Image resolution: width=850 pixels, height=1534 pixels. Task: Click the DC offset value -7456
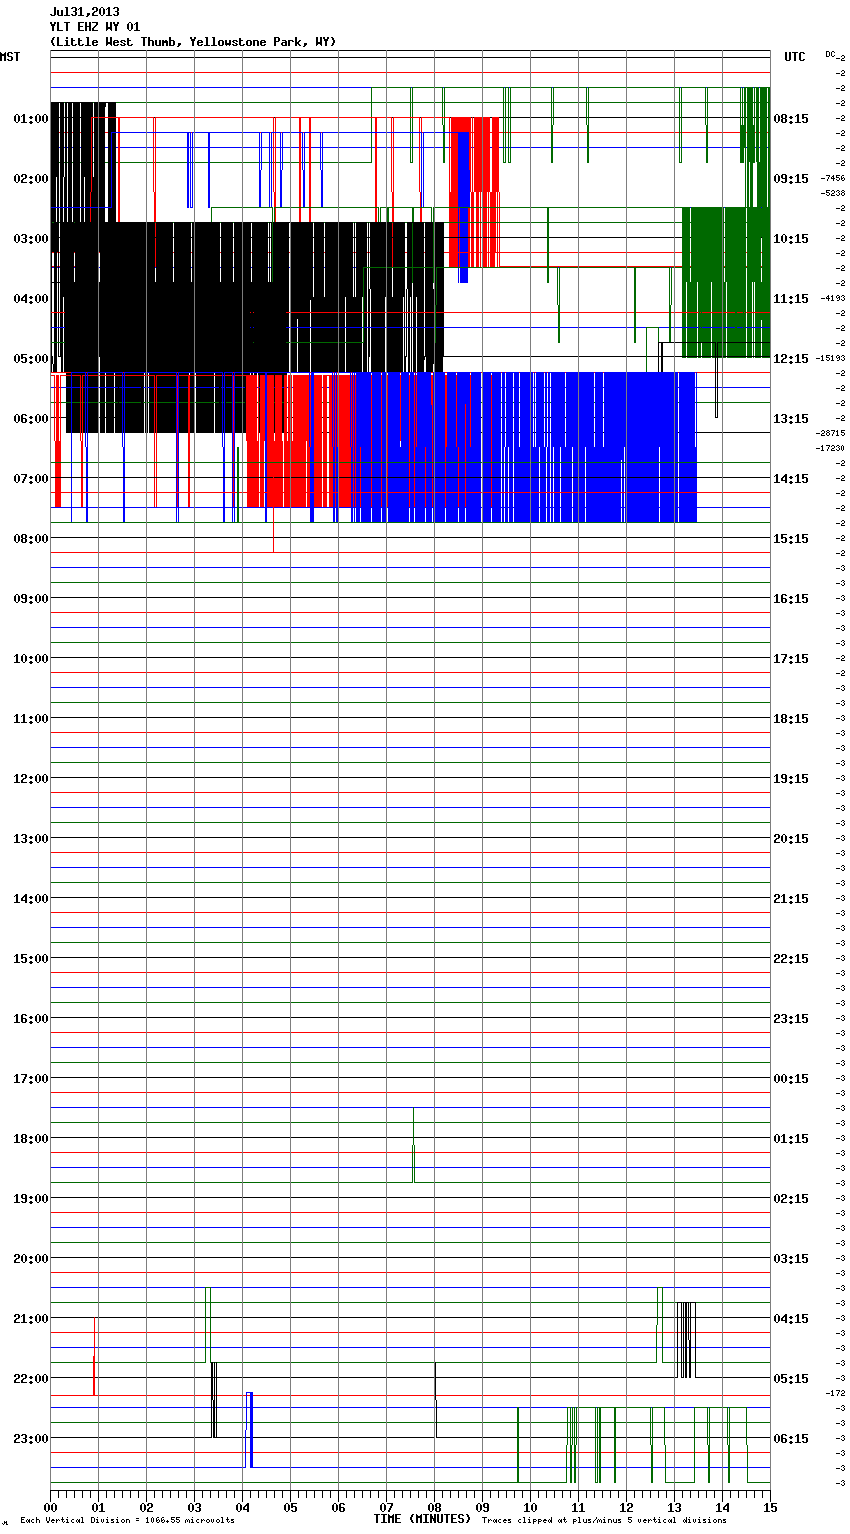[833, 178]
